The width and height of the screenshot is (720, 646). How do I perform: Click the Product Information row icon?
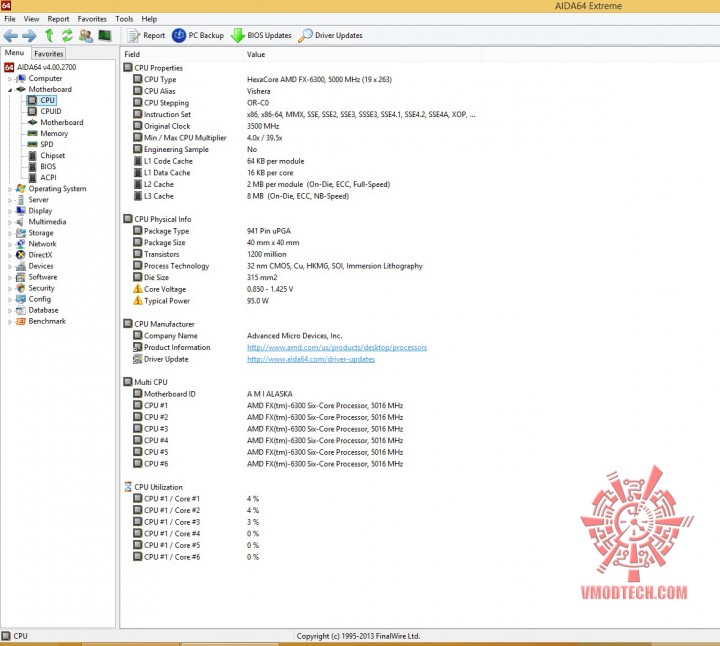click(137, 347)
